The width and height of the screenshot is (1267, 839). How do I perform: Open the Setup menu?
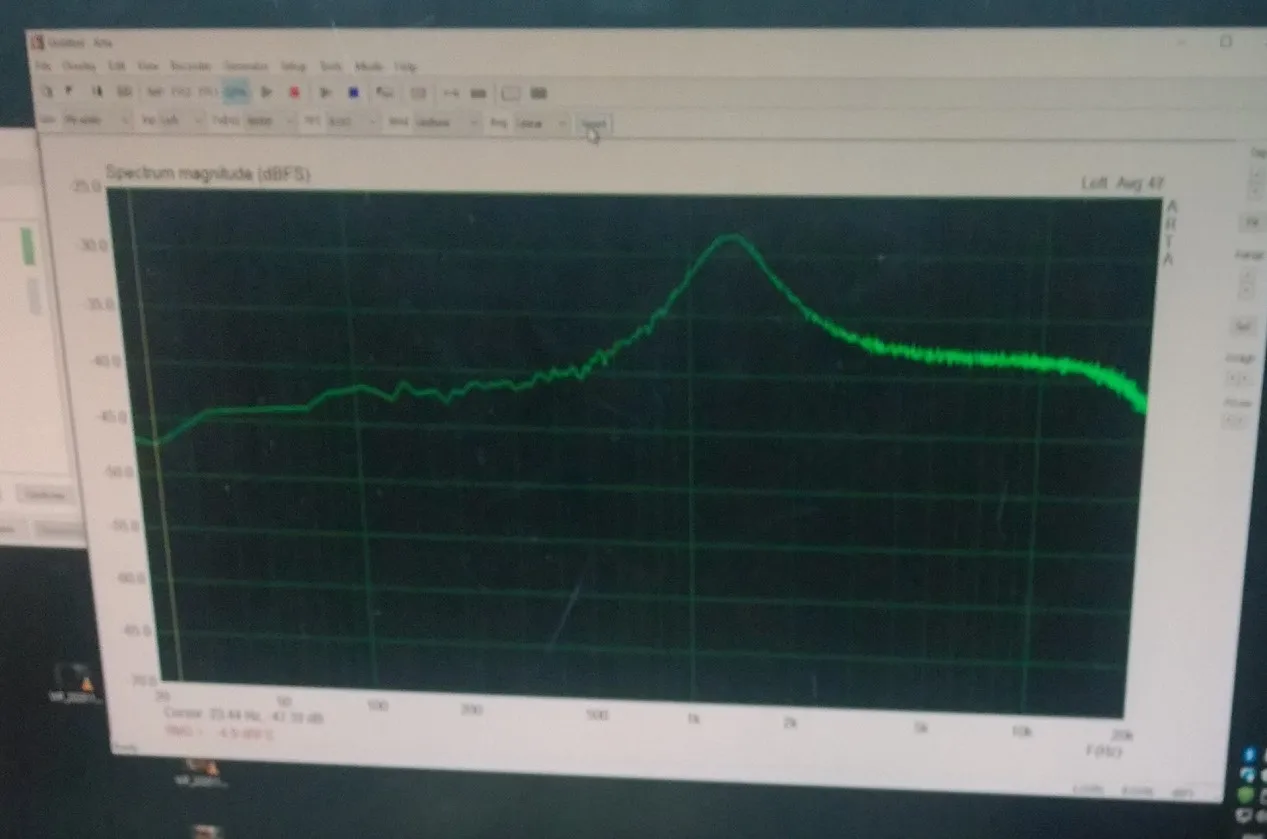[293, 66]
